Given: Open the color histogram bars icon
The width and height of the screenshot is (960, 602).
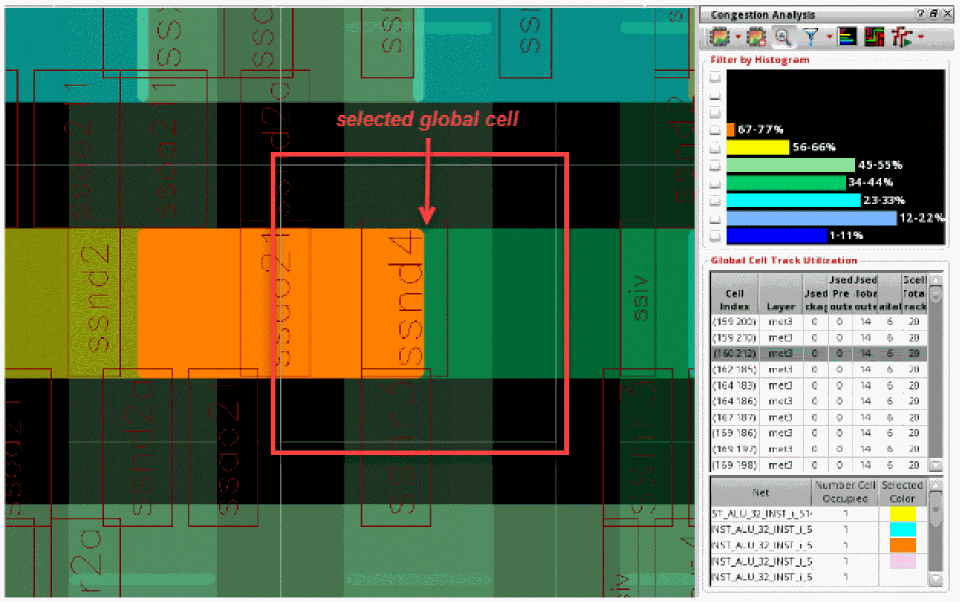Looking at the screenshot, I should [x=846, y=38].
